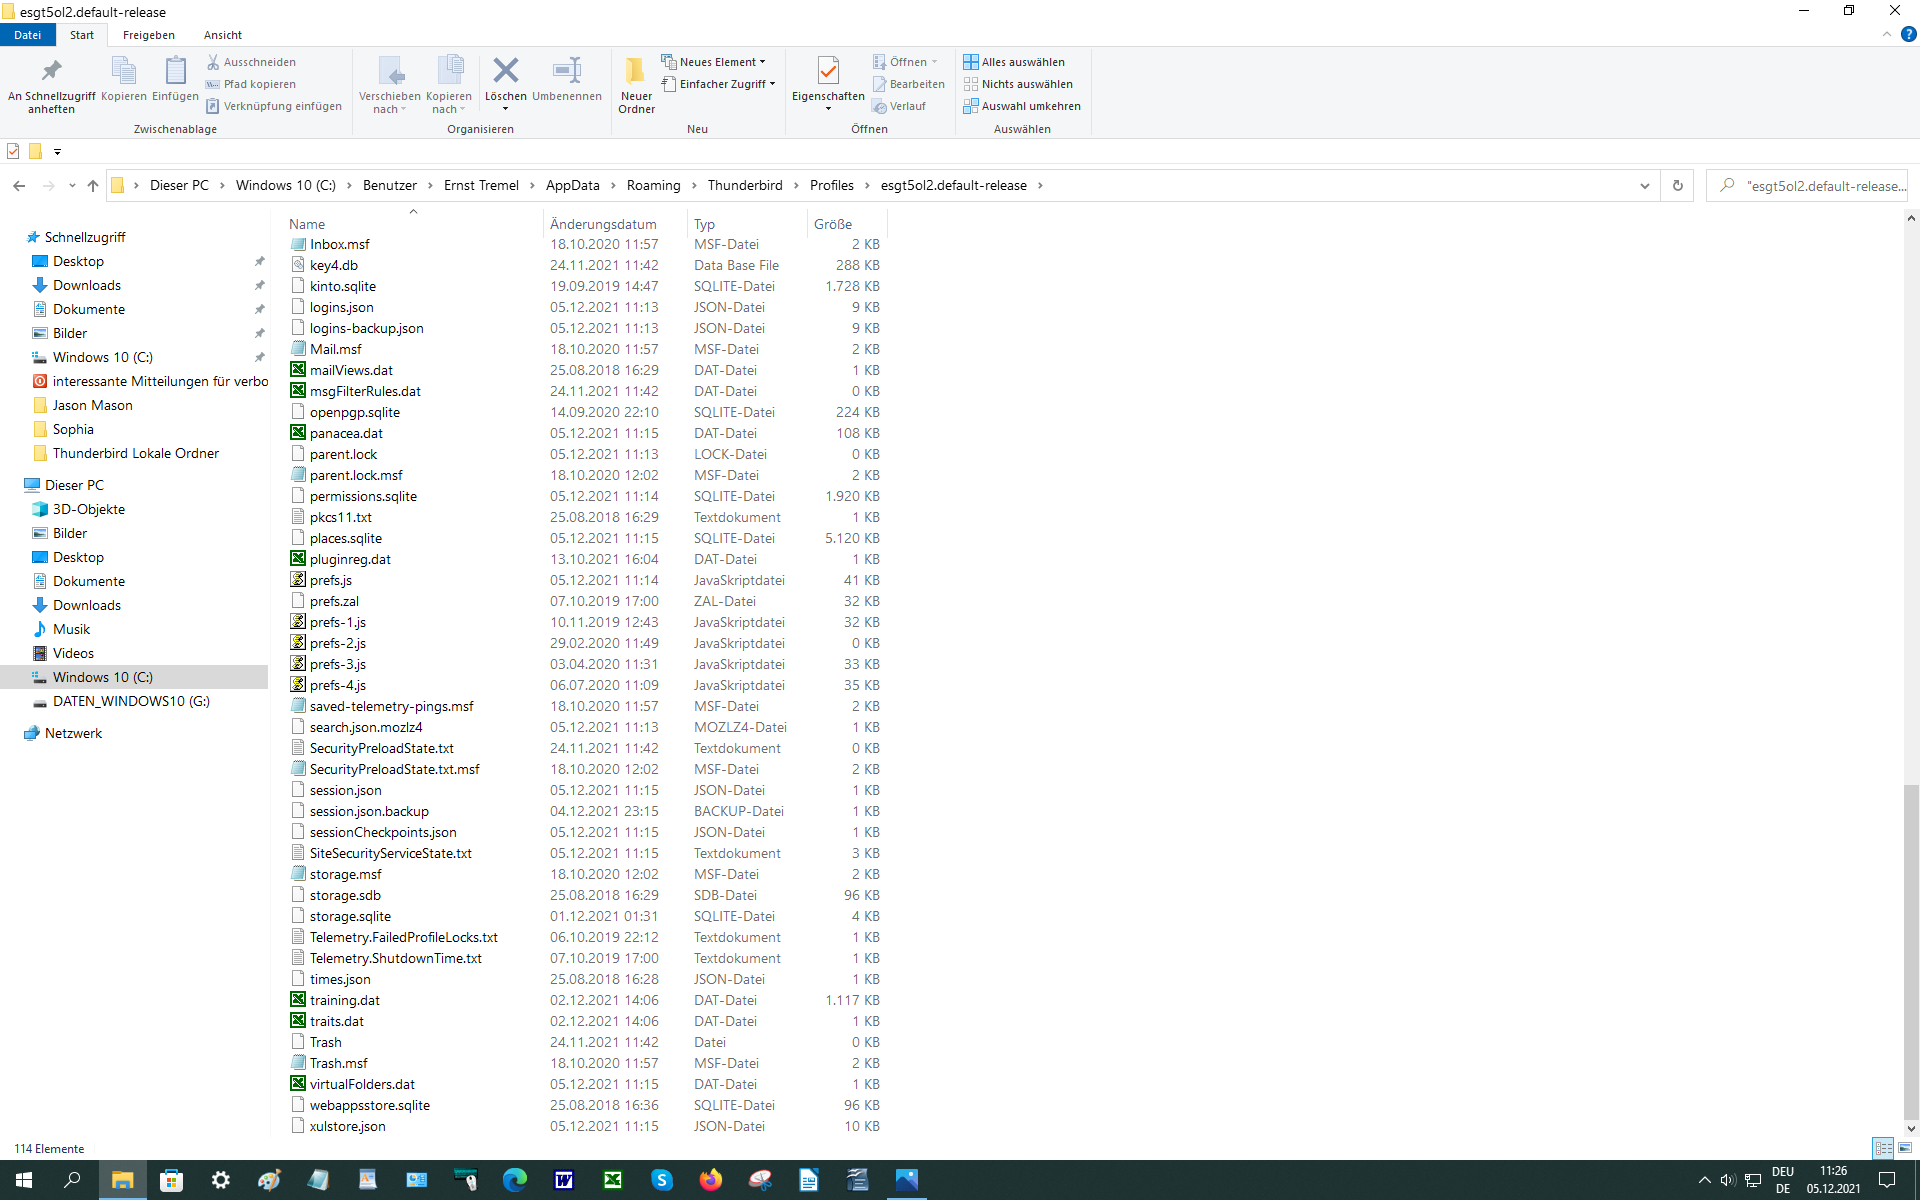This screenshot has width=1920, height=1200.
Task: Click the Umbenennen rename icon
Action: pyautogui.click(x=566, y=71)
